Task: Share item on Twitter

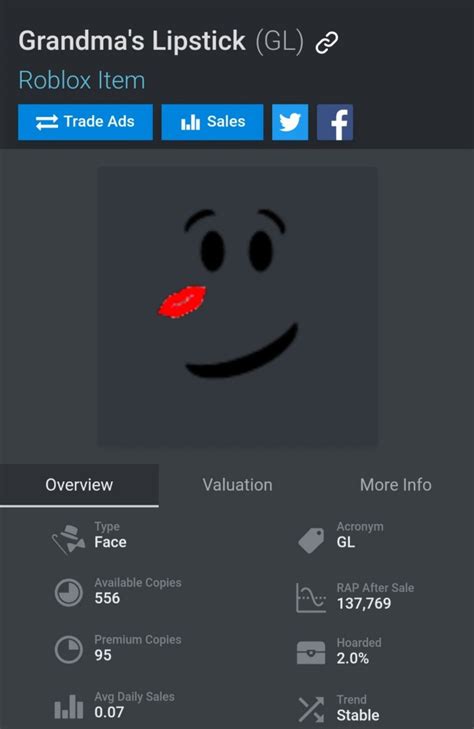Action: click(x=290, y=122)
